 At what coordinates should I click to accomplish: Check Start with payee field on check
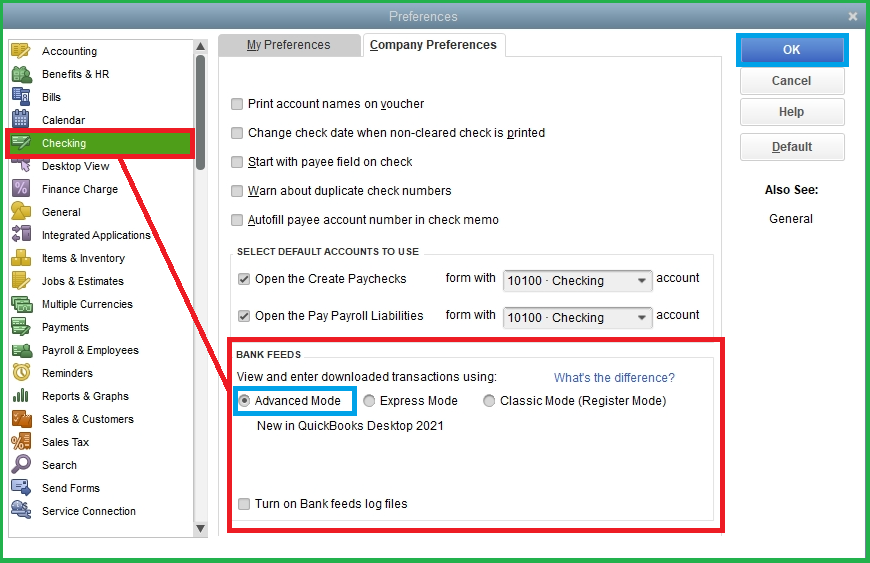point(237,161)
